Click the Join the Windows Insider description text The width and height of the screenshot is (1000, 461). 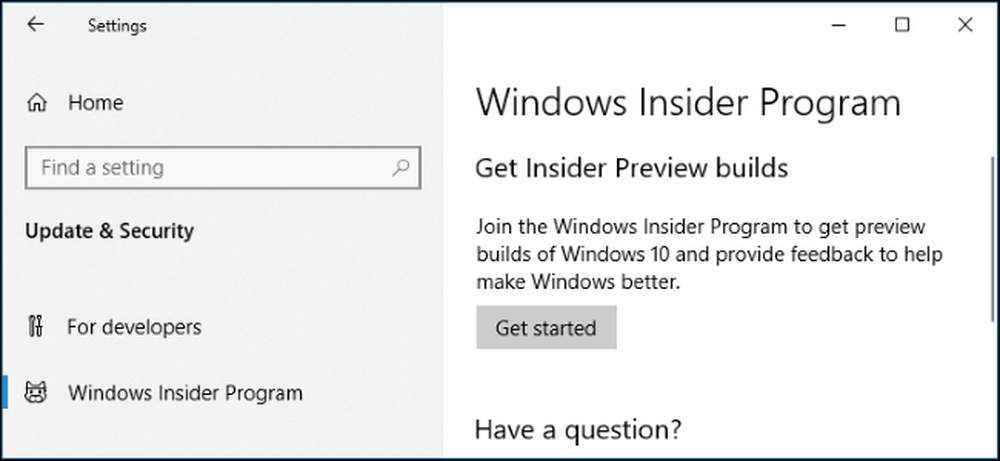[709, 254]
